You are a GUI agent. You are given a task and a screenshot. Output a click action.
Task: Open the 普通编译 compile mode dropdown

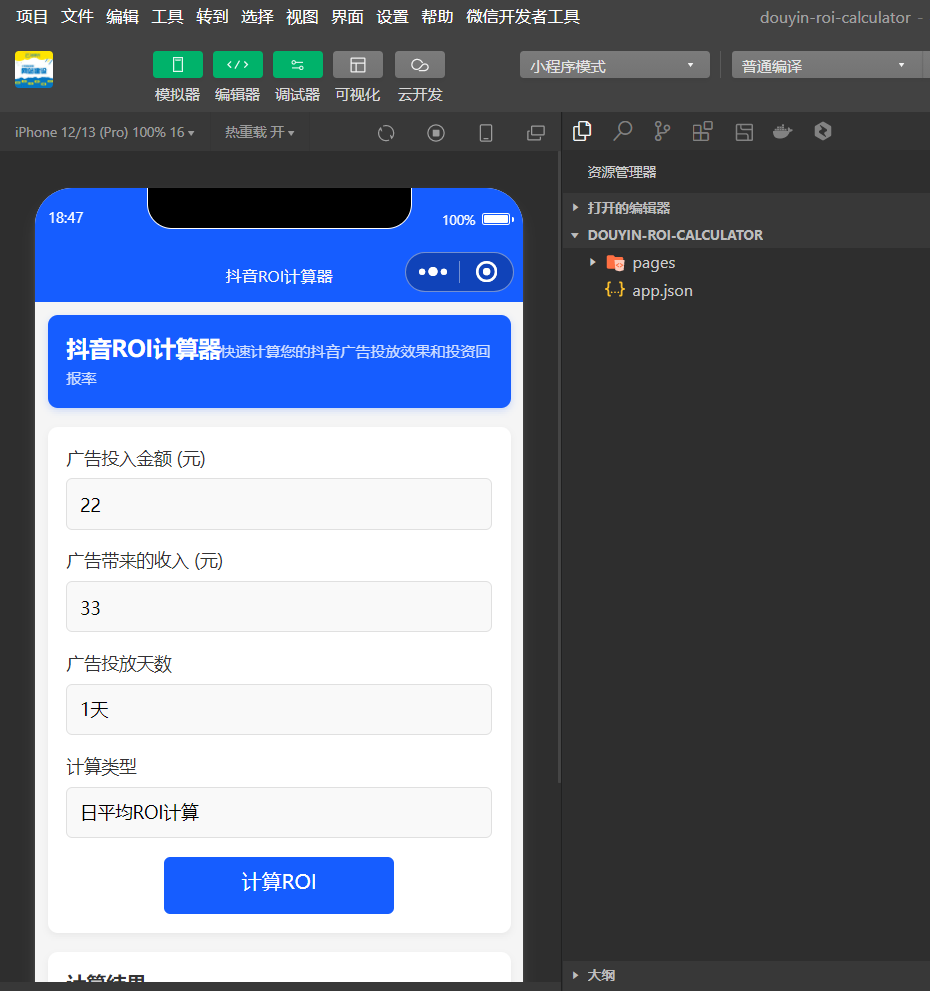tap(826, 65)
